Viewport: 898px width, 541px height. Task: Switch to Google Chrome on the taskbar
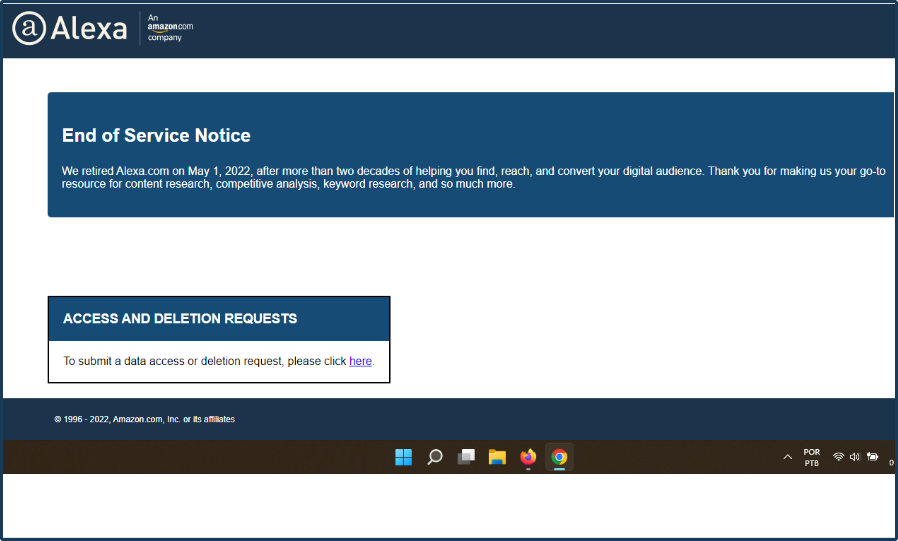(559, 457)
